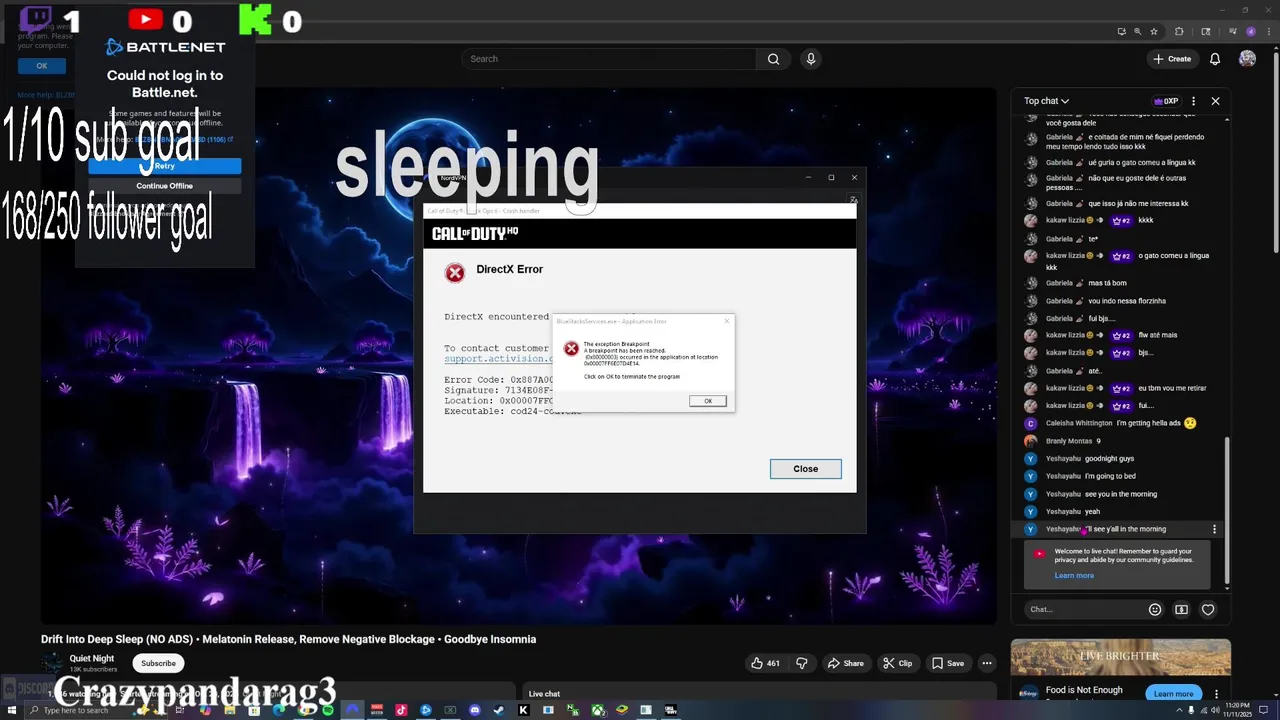Dislike the video with thumbs down
This screenshot has height=720, width=1280.
click(801, 663)
